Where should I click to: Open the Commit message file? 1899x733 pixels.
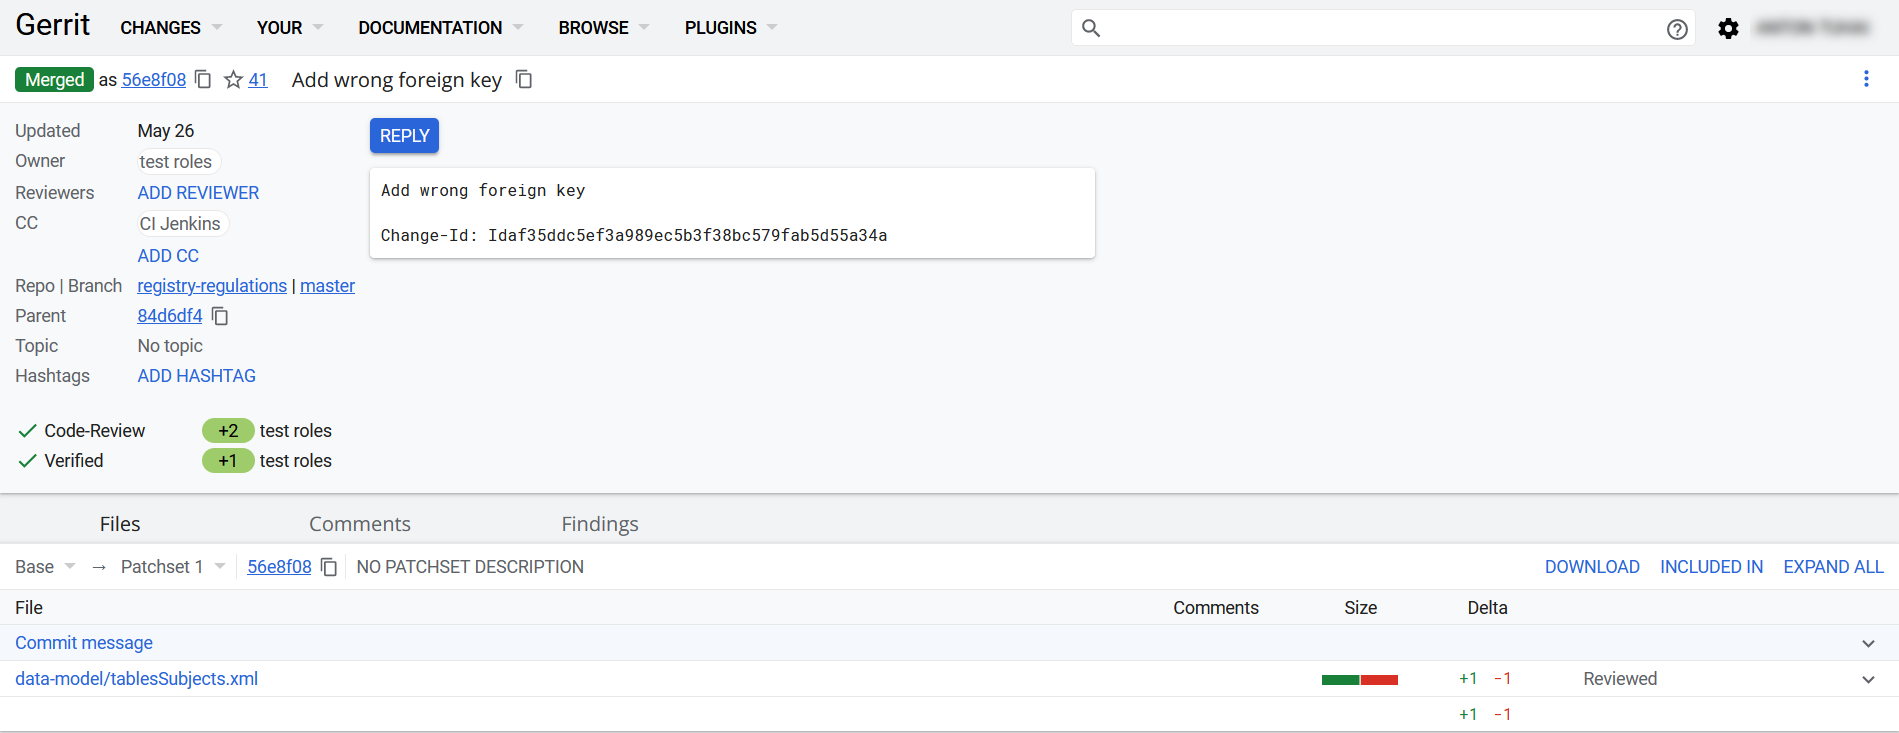[84, 643]
